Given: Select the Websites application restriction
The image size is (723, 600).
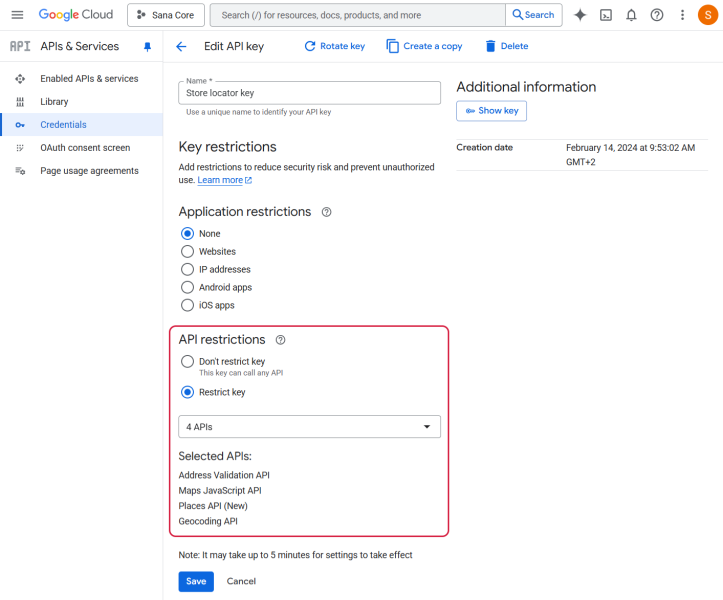Looking at the screenshot, I should point(187,252).
